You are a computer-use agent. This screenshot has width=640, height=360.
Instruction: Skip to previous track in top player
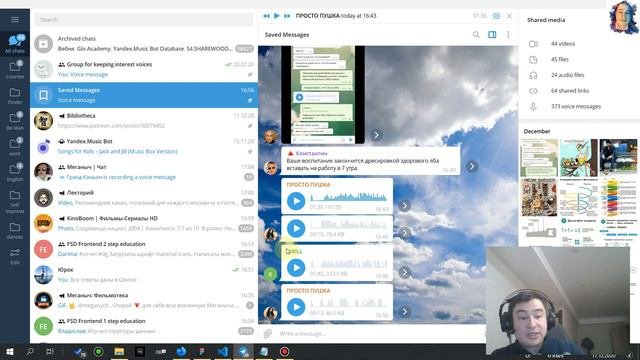267,16
